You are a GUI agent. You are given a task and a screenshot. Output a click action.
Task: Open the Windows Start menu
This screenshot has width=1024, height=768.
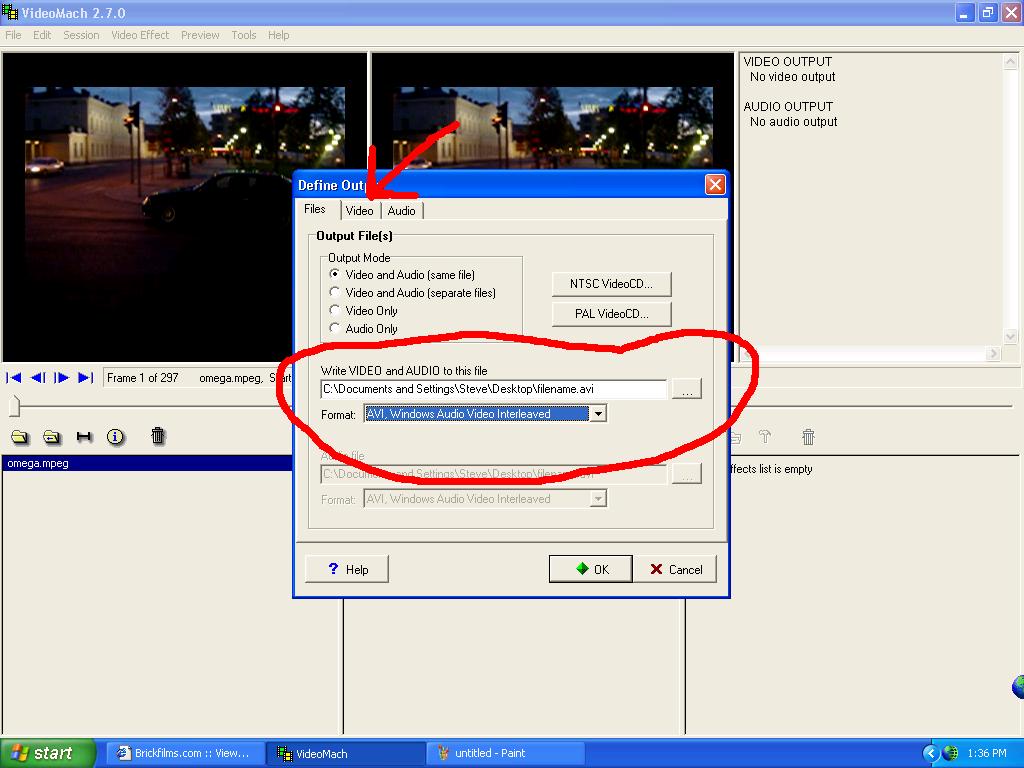point(48,753)
